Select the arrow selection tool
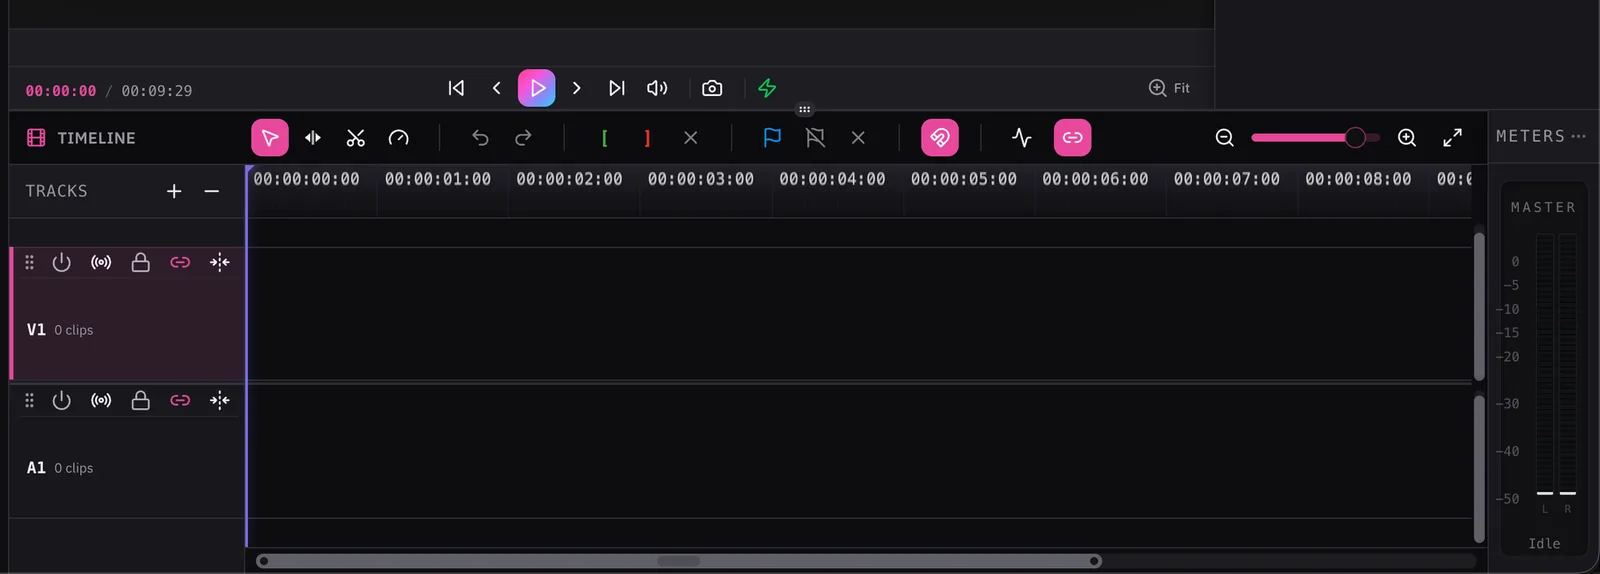The width and height of the screenshot is (1600, 574). (270, 138)
